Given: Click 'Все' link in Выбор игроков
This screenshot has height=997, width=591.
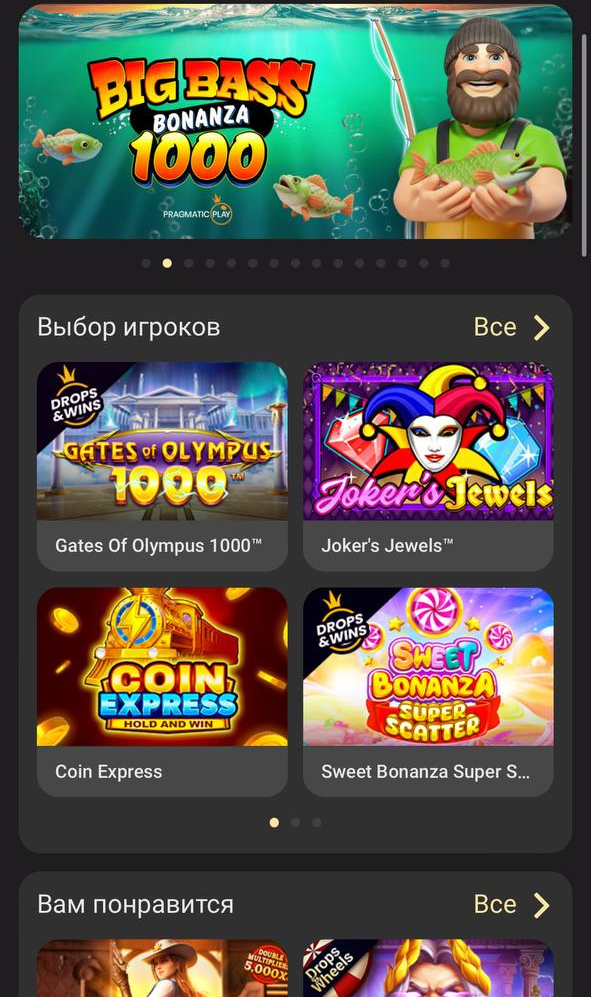Looking at the screenshot, I should (x=495, y=327).
